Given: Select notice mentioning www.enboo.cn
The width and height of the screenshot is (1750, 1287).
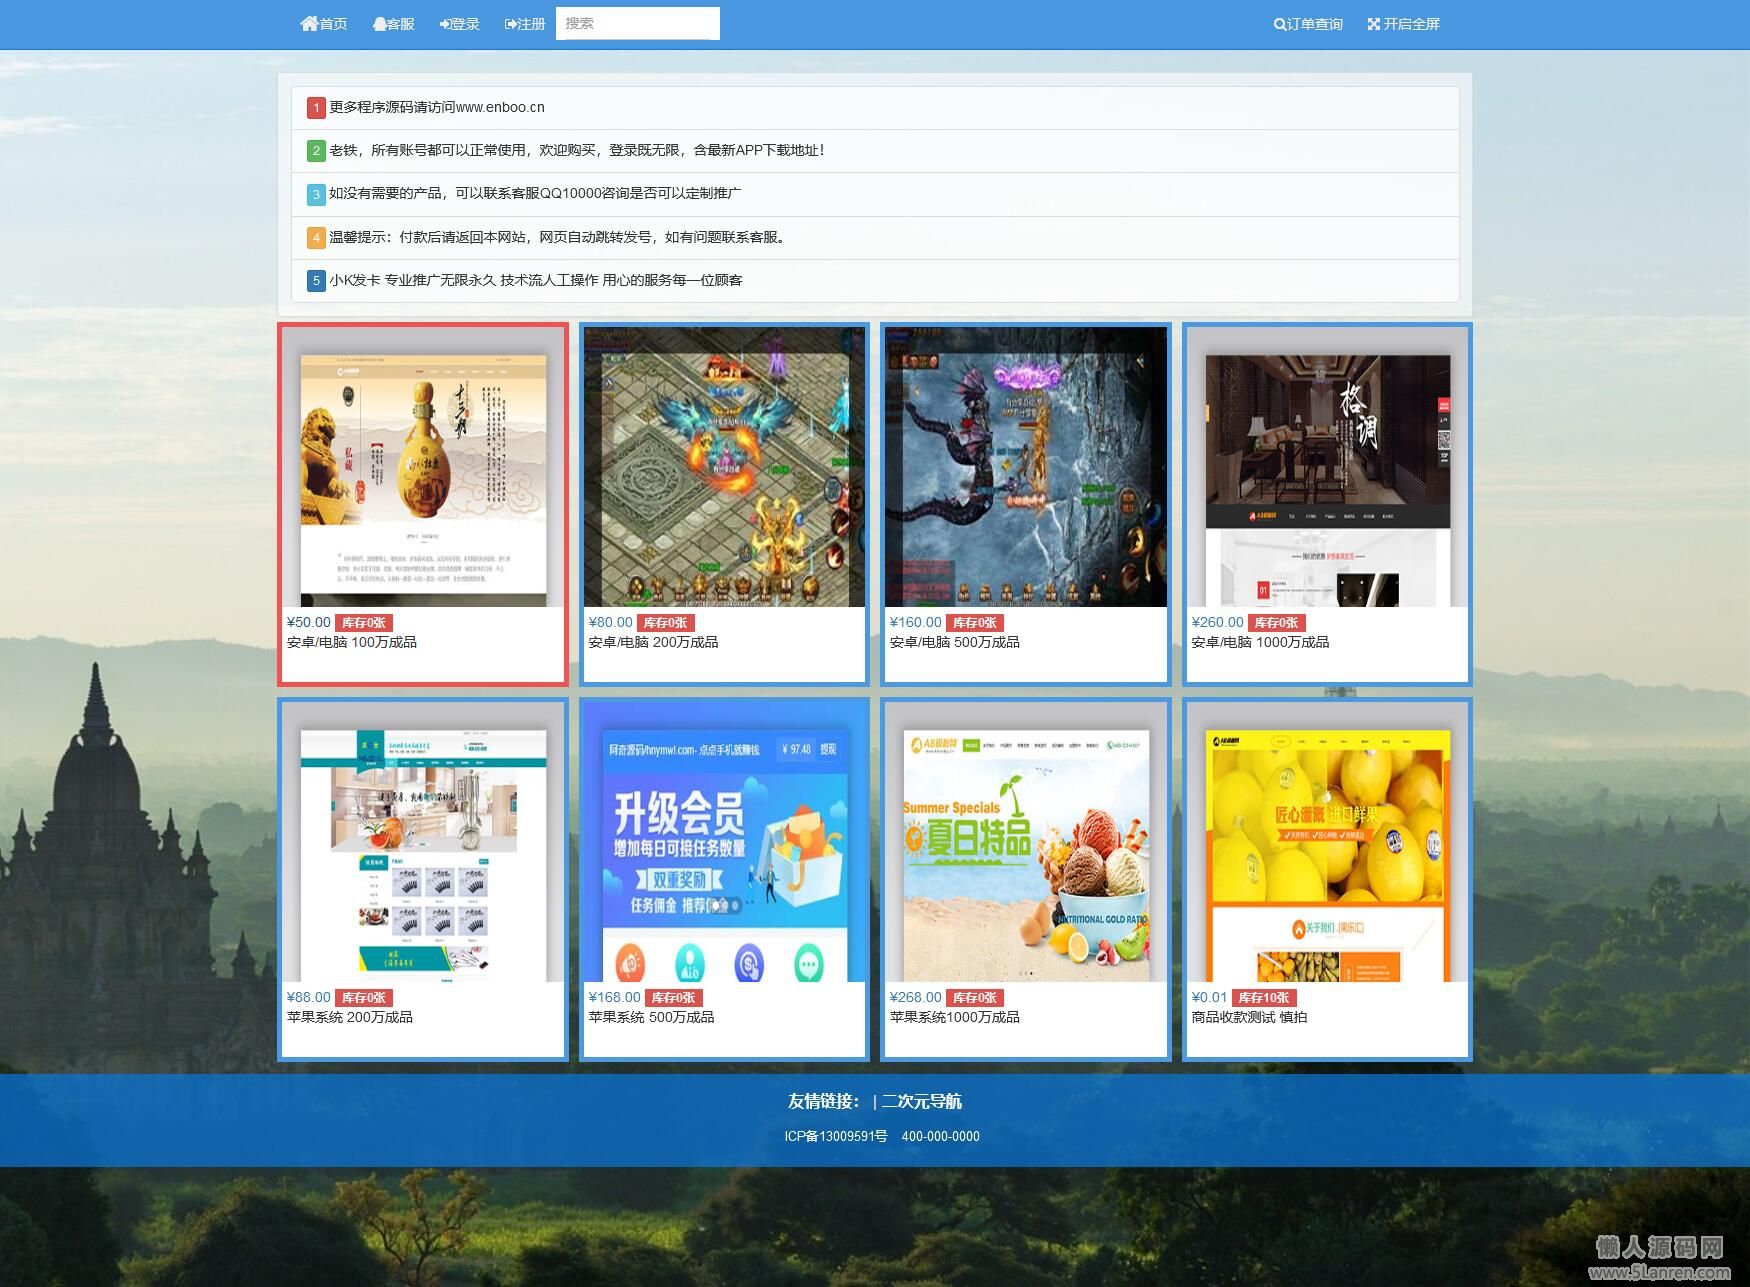Looking at the screenshot, I should point(875,108).
